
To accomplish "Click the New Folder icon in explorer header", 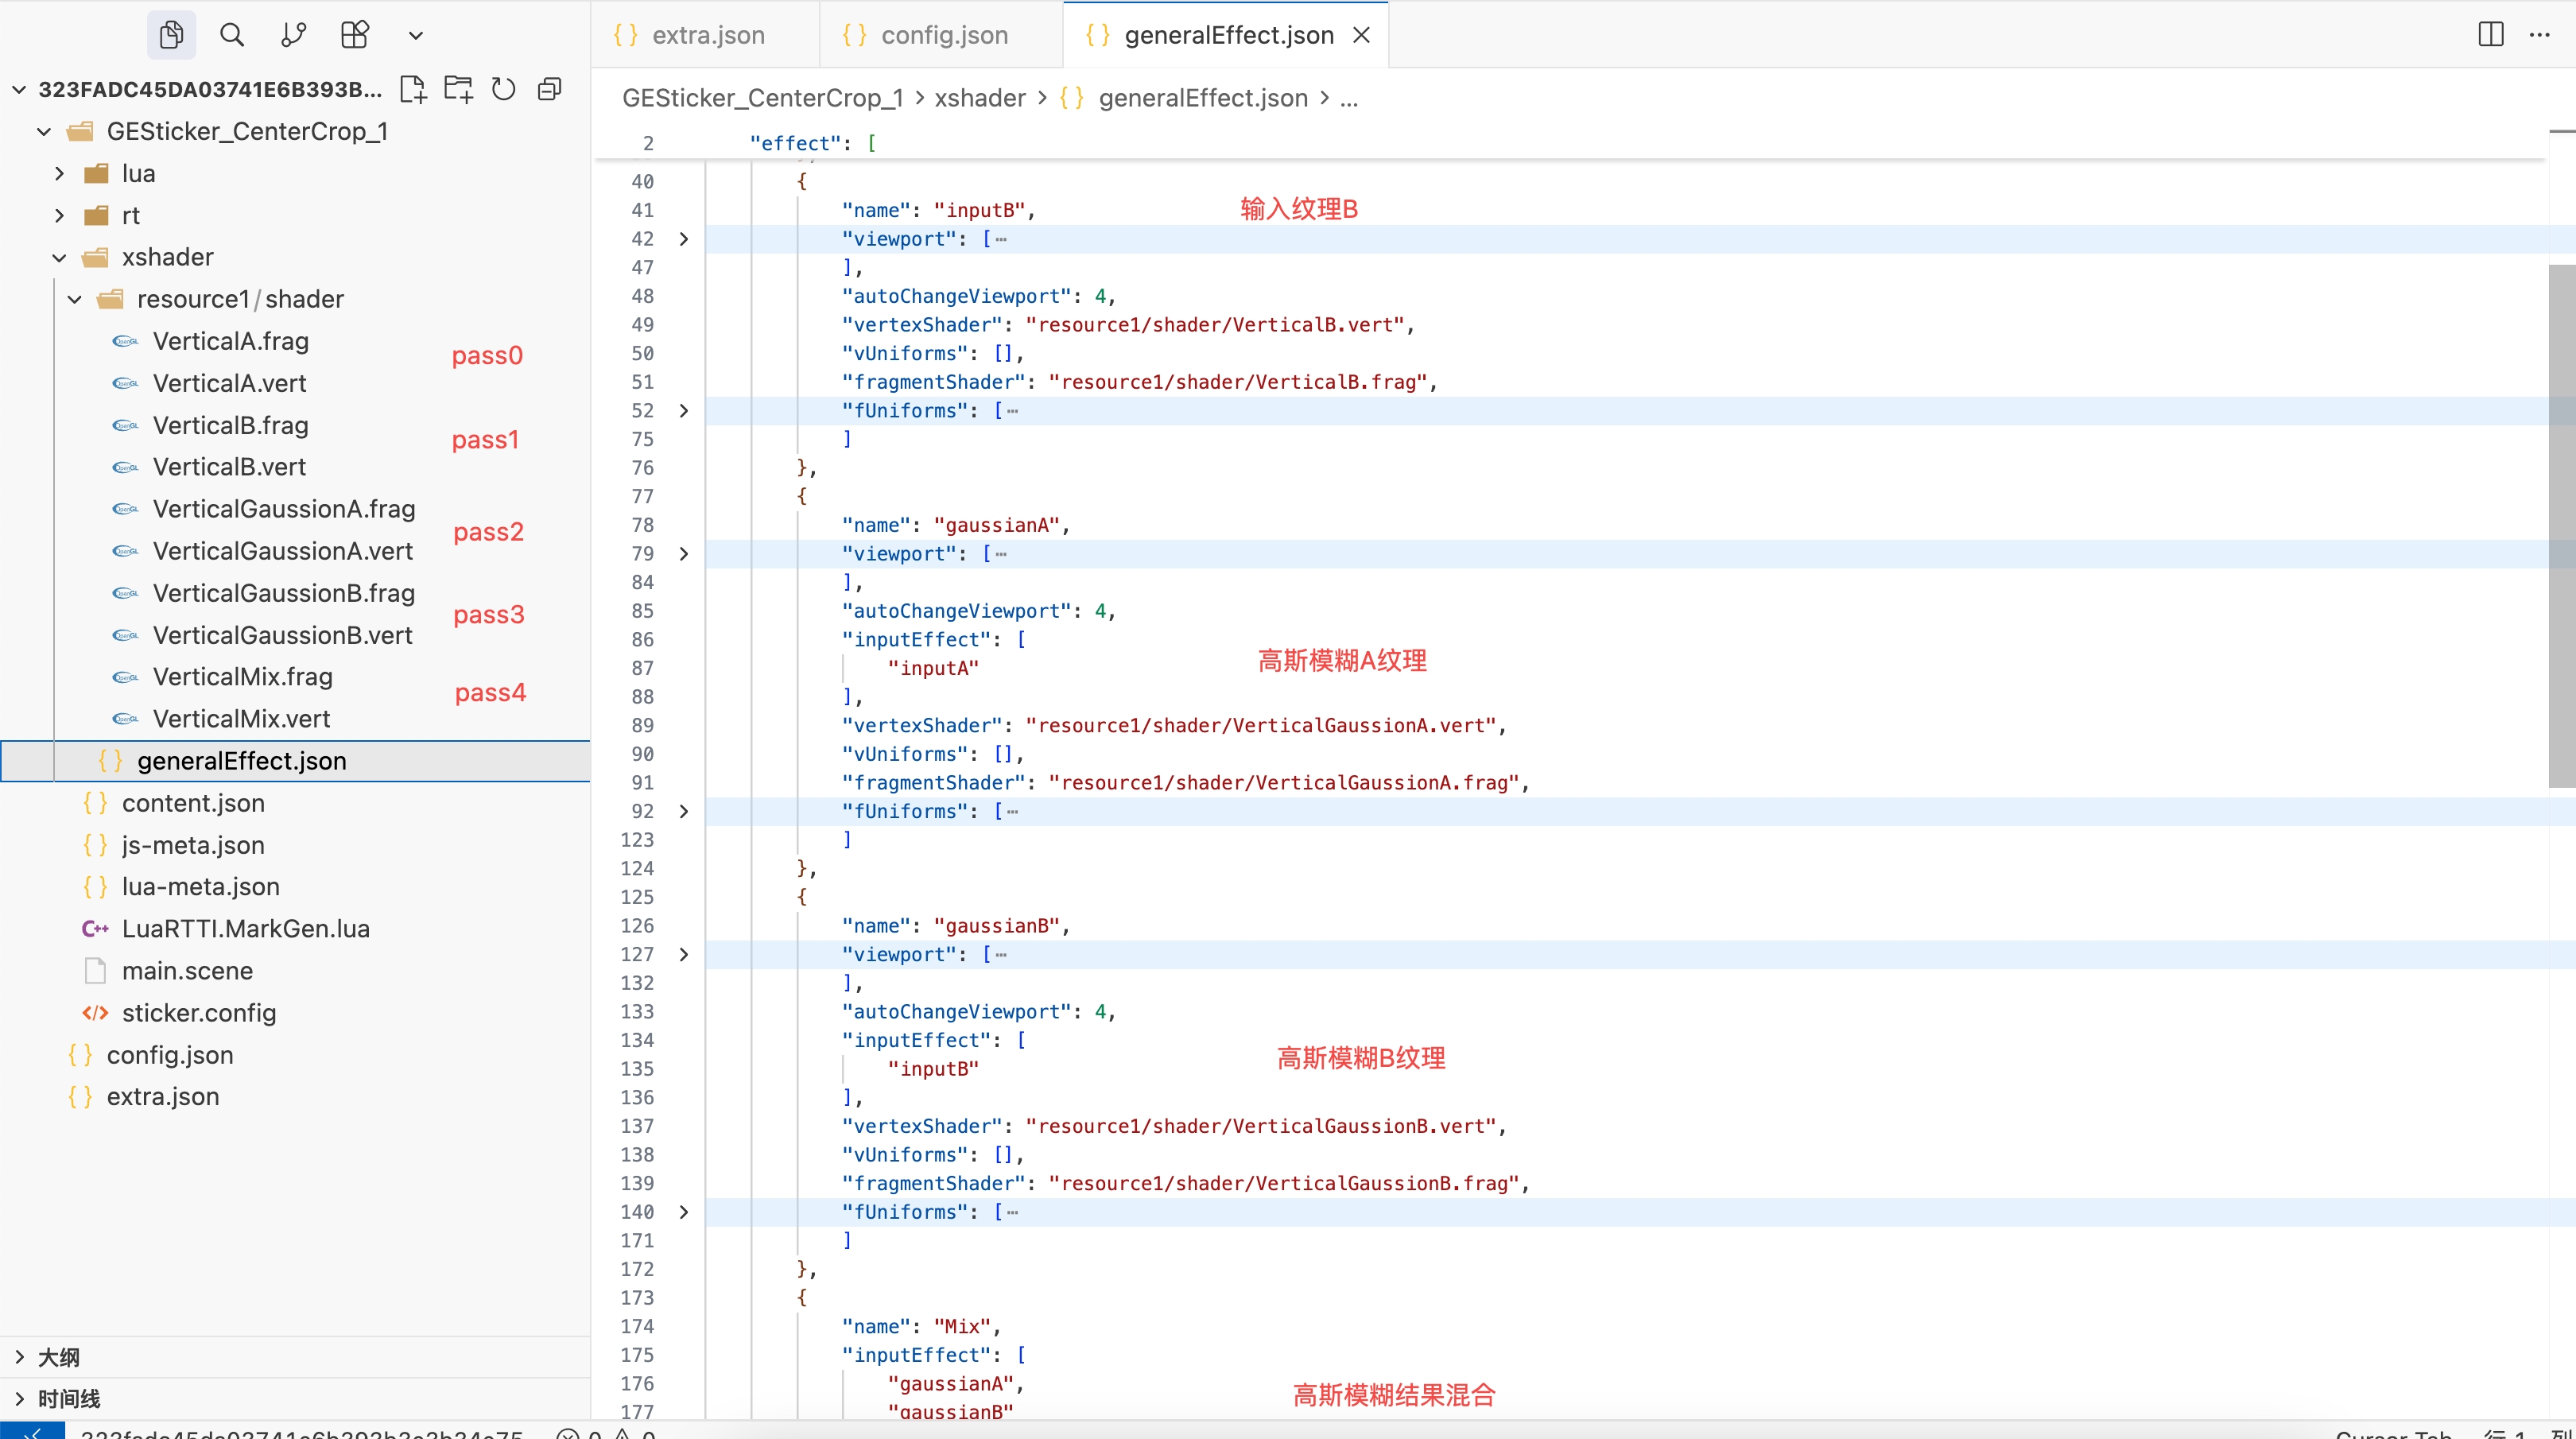I will click(459, 89).
